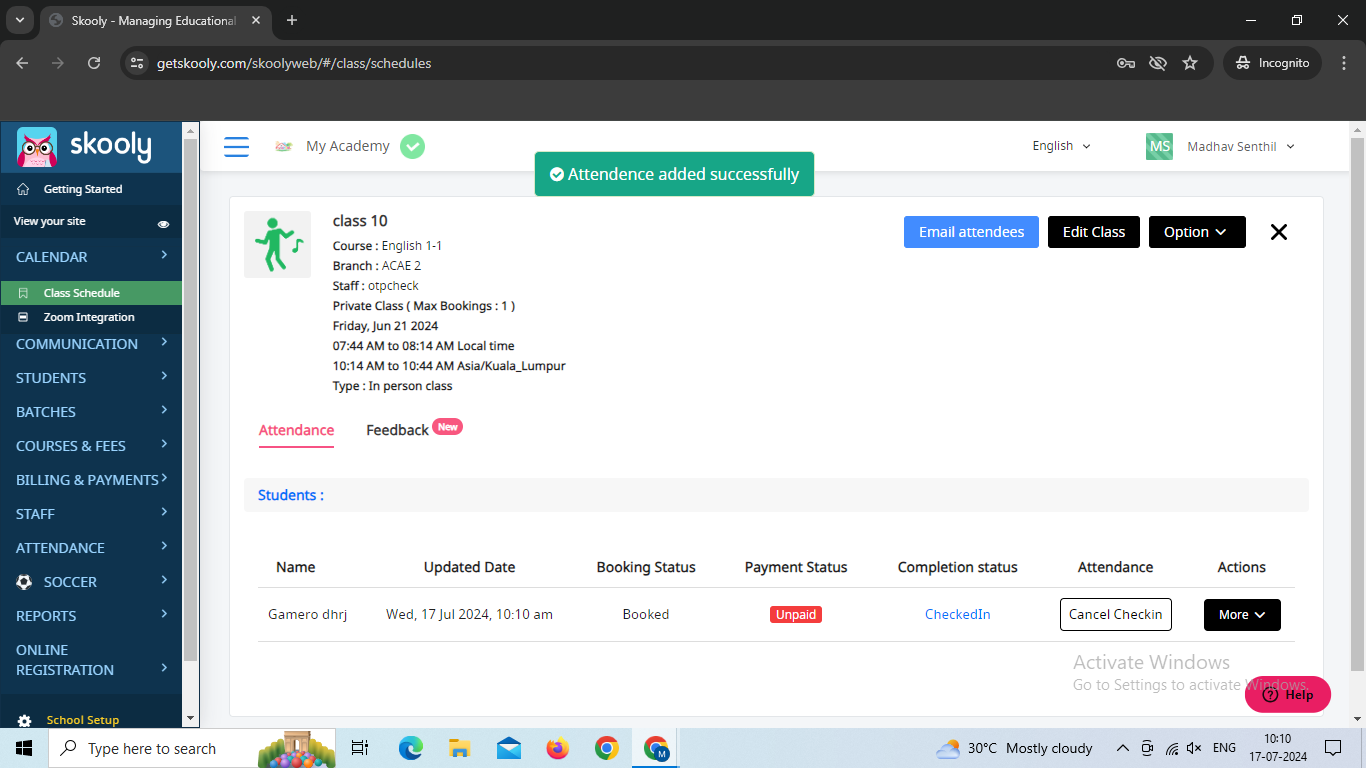Viewport: 1366px width, 768px height.
Task: Click the Class Schedule bookmark icon
Action: click(x=23, y=293)
